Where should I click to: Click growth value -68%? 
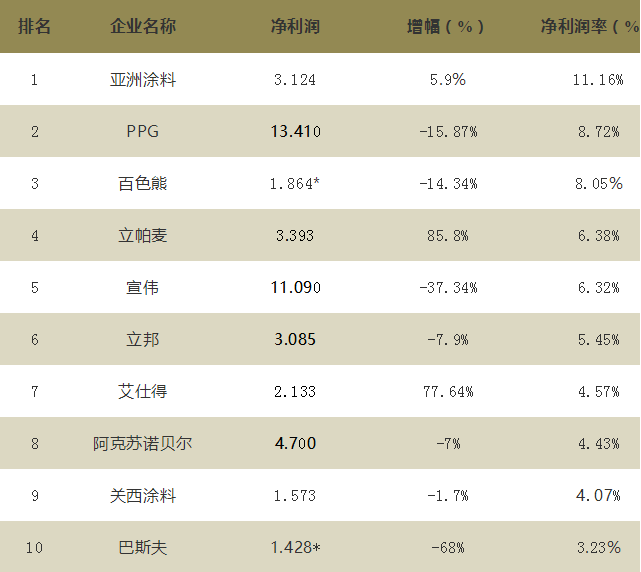click(446, 548)
